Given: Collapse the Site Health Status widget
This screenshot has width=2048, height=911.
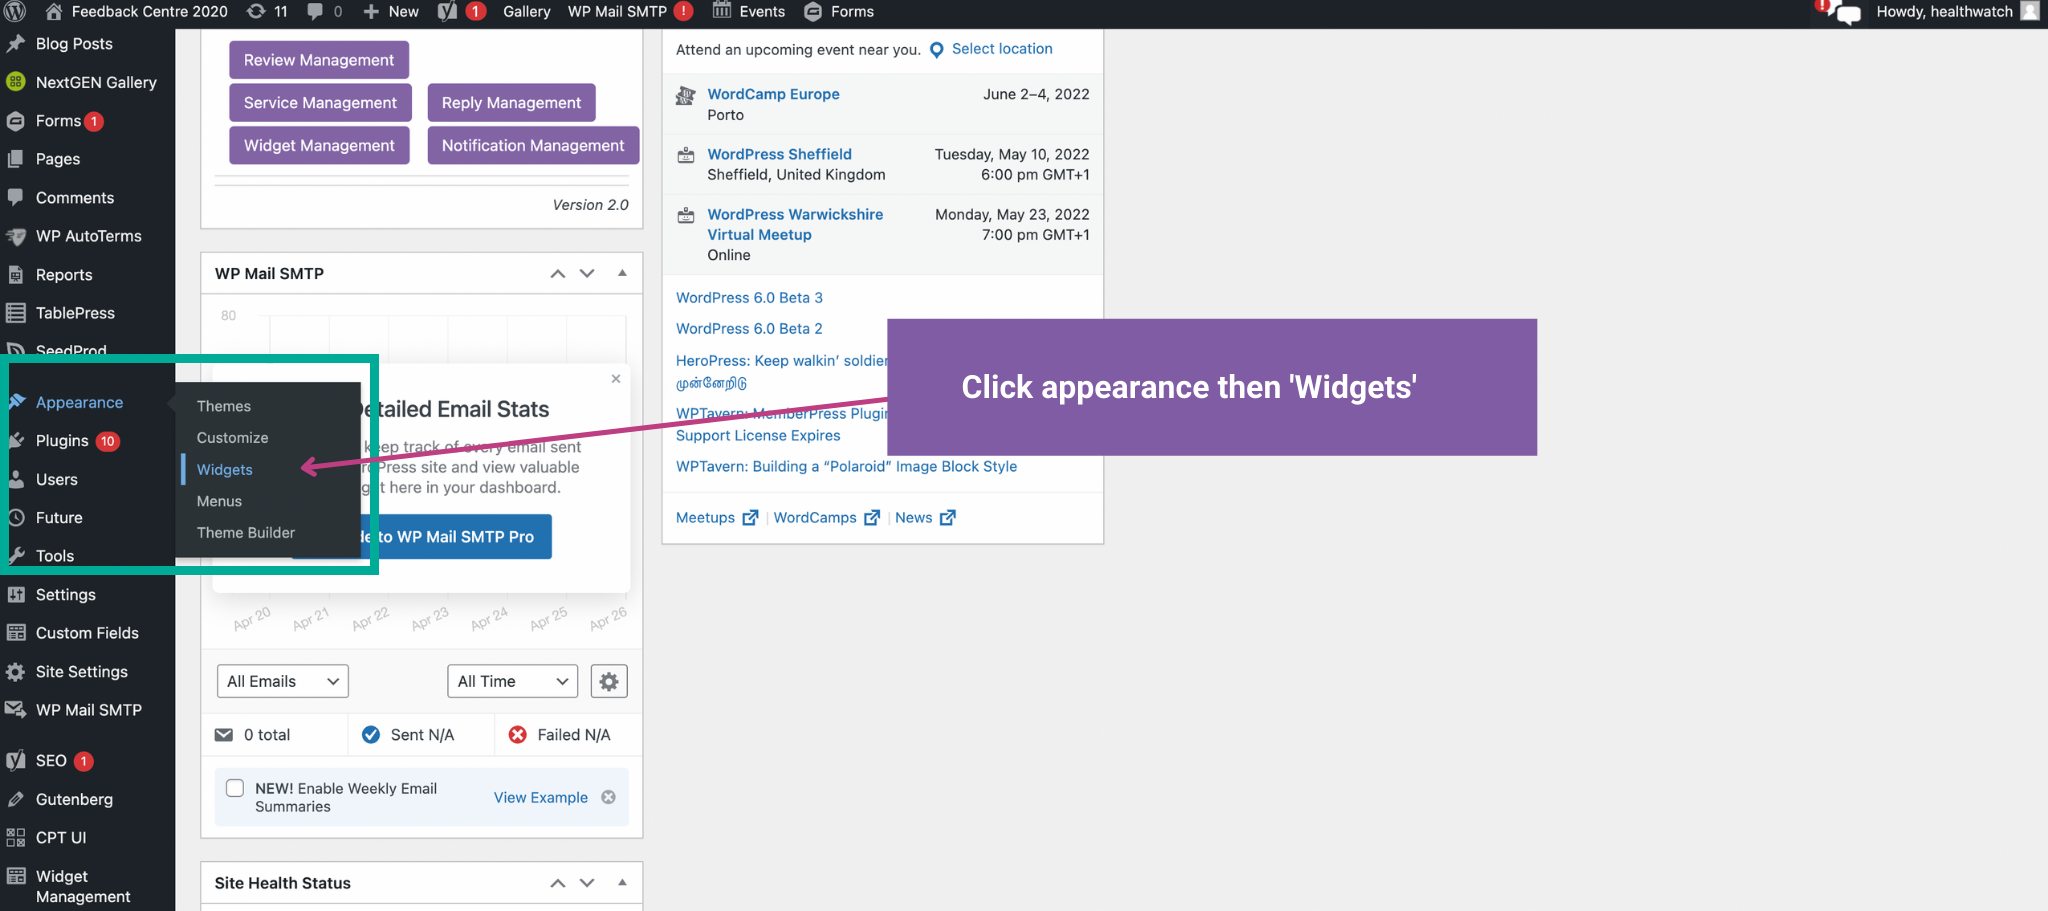Looking at the screenshot, I should click(x=622, y=882).
